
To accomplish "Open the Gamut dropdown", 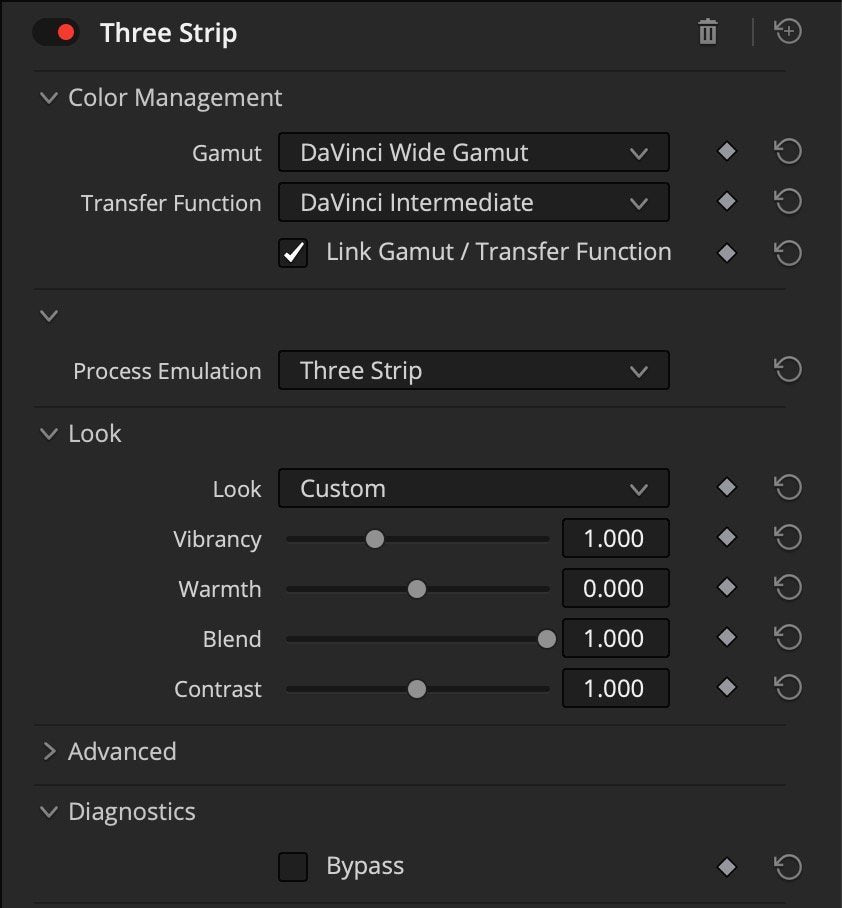I will point(474,152).
